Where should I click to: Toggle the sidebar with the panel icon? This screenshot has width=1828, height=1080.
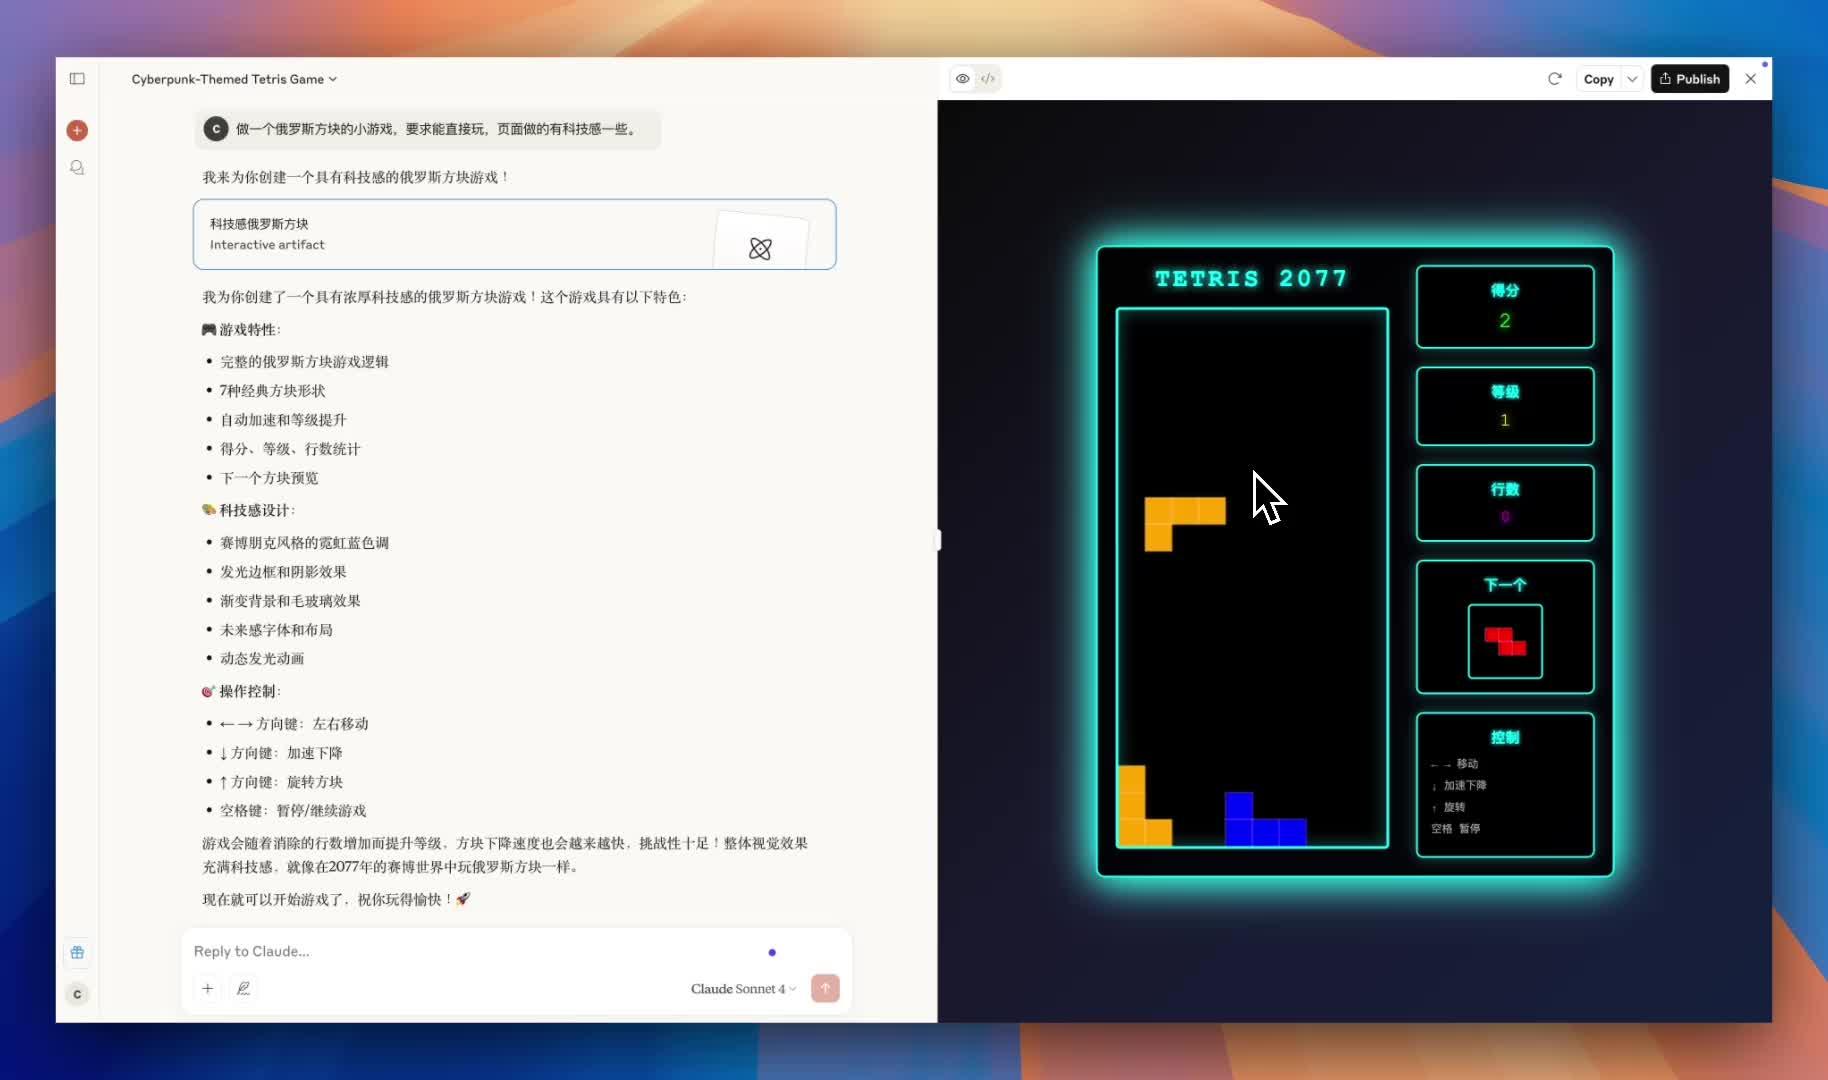click(77, 79)
